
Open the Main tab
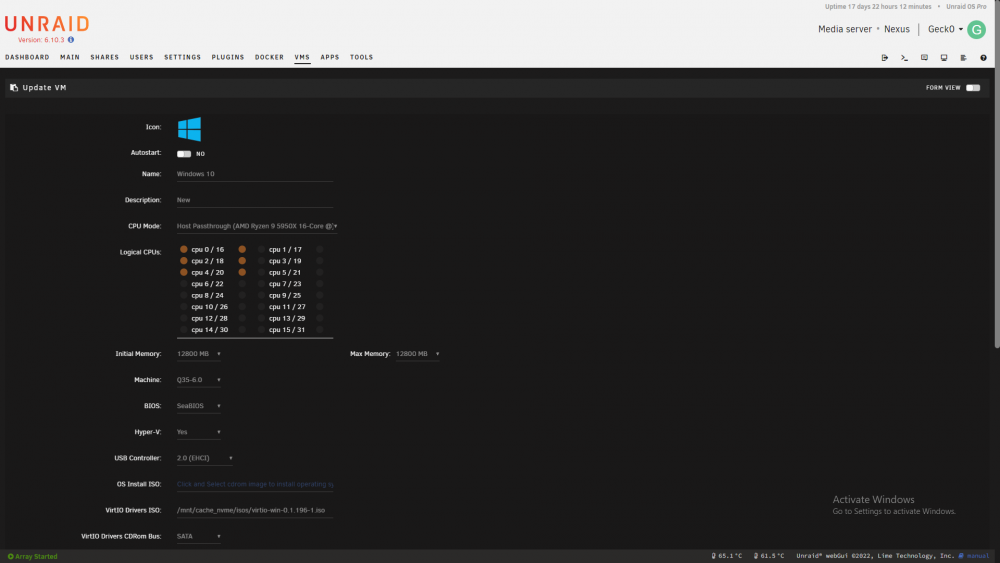[x=70, y=57]
